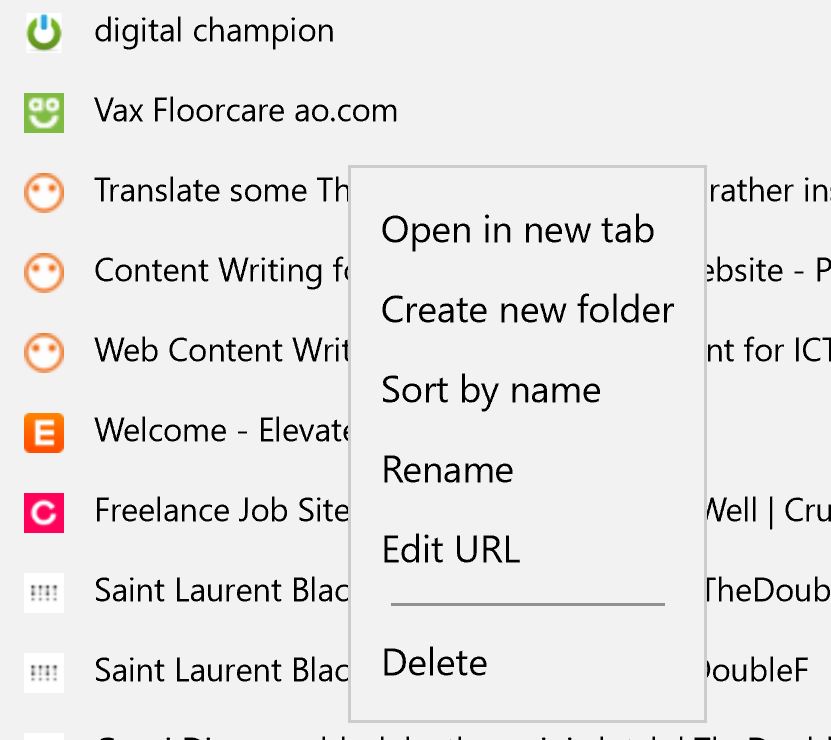Click the orange E Elevate favicon

[44, 433]
